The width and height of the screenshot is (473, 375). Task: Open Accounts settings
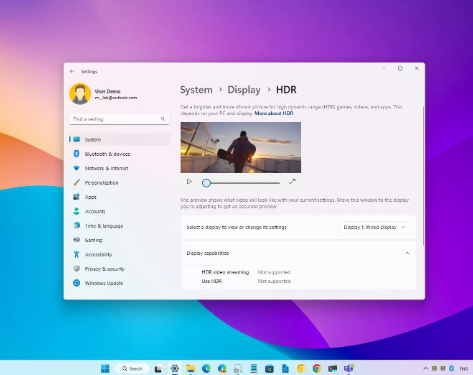(x=119, y=211)
